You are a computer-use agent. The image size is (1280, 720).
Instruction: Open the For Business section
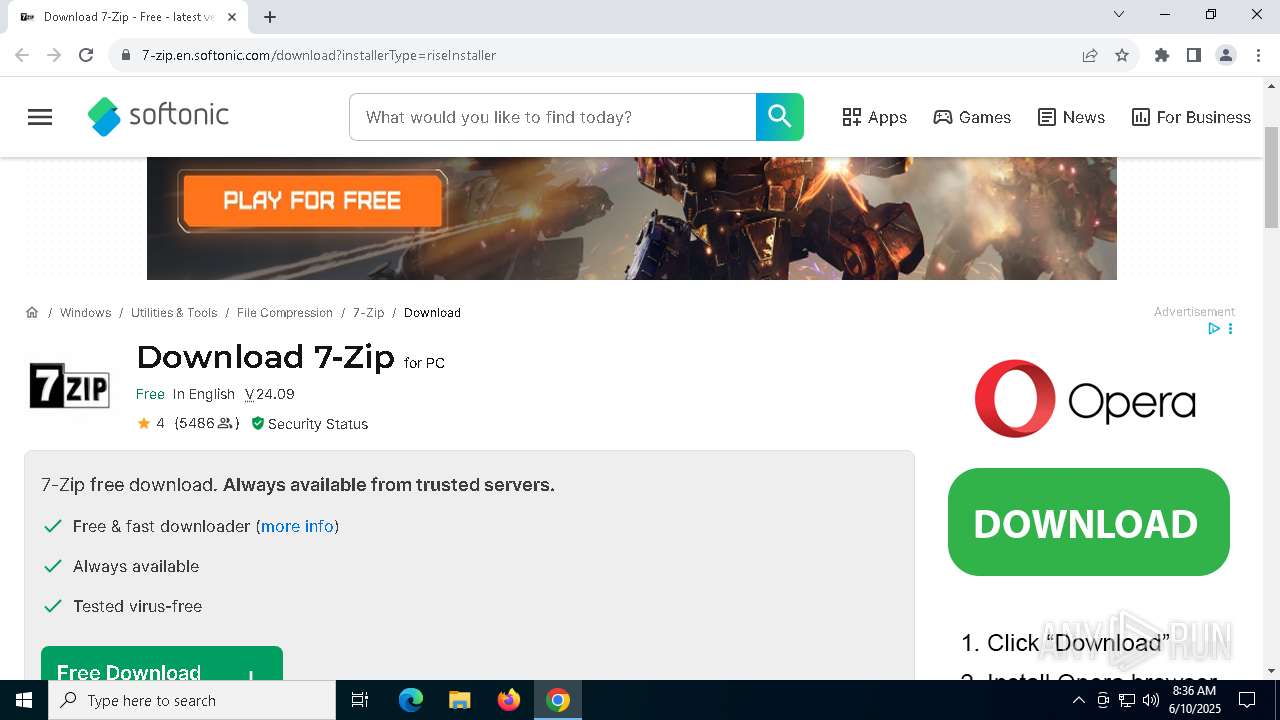click(x=1191, y=117)
